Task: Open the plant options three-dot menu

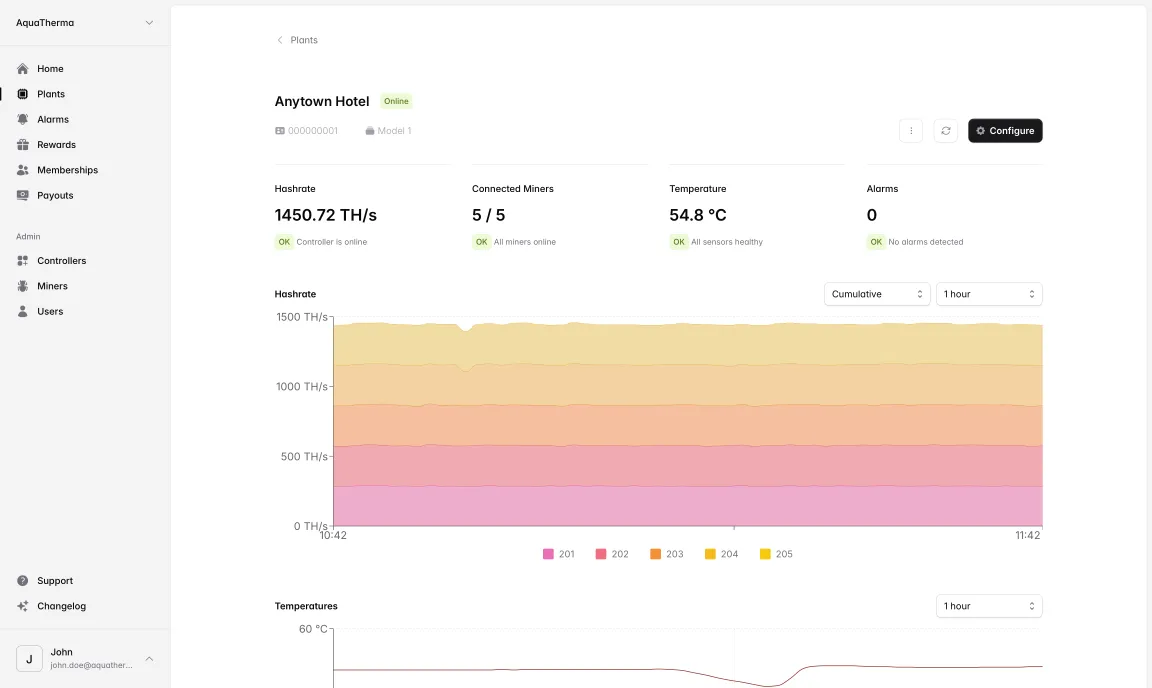Action: 911,130
